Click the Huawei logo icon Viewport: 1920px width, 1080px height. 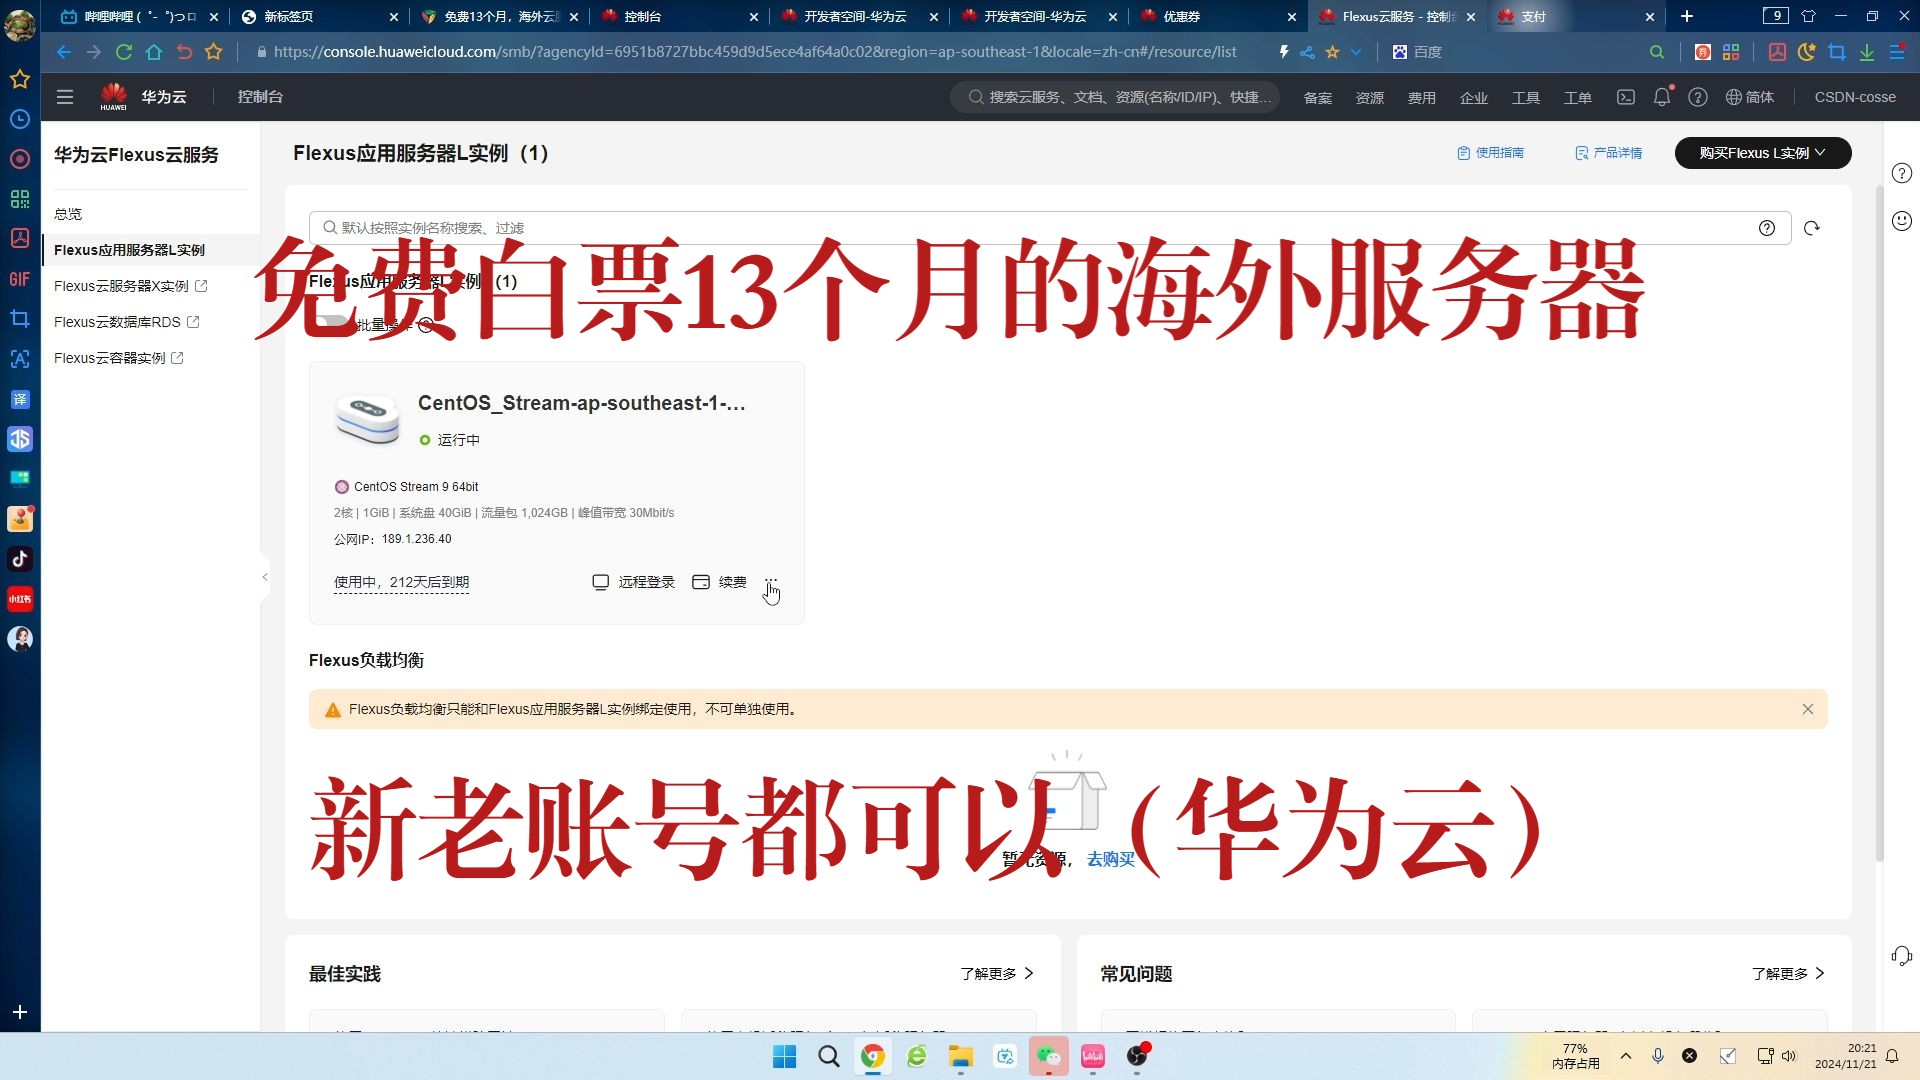(113, 96)
